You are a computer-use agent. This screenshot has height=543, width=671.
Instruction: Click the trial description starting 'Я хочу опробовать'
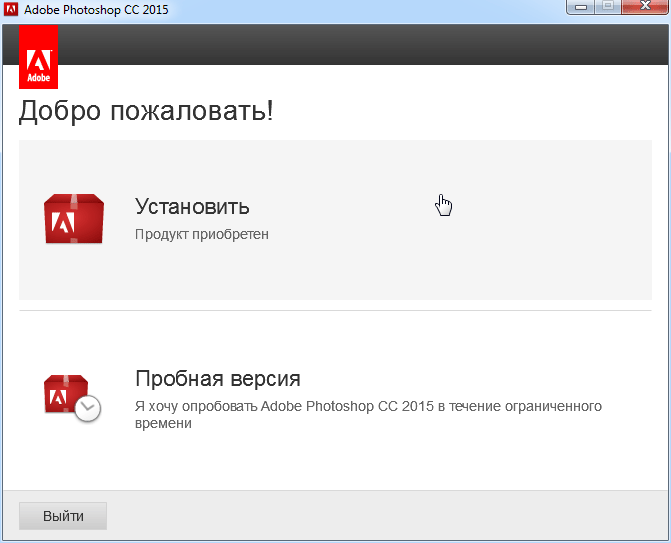coord(368,414)
